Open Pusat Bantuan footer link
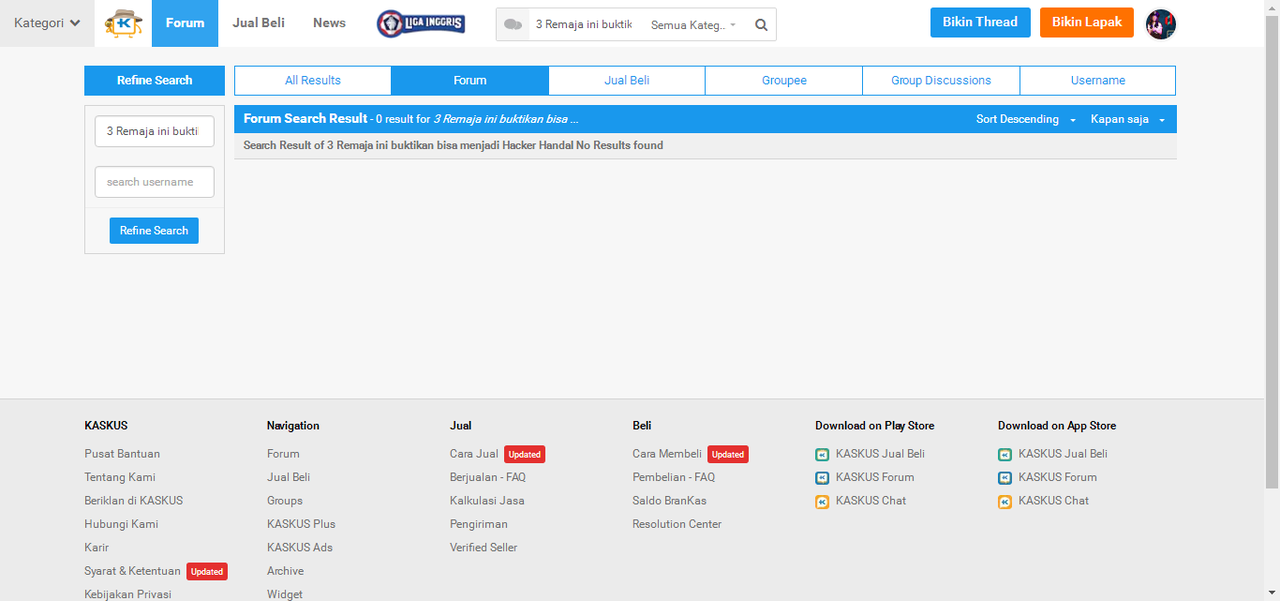 (122, 454)
